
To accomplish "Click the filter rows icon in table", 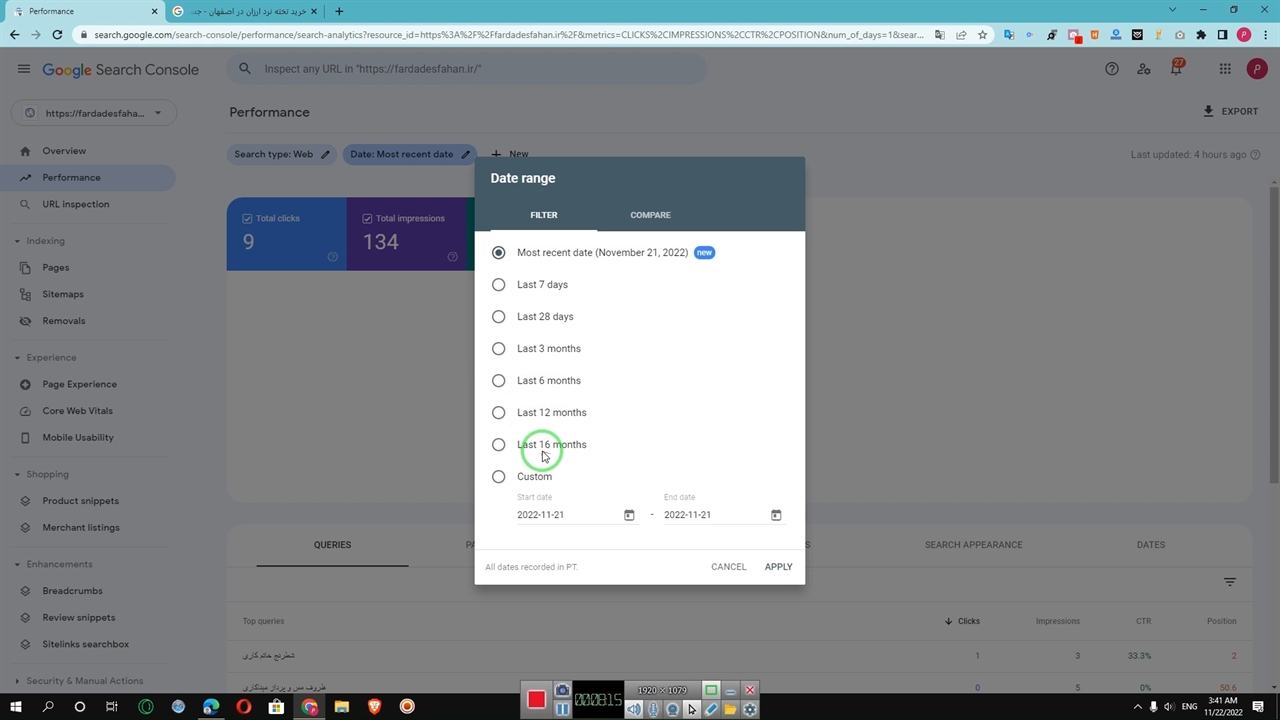I will click(1230, 582).
